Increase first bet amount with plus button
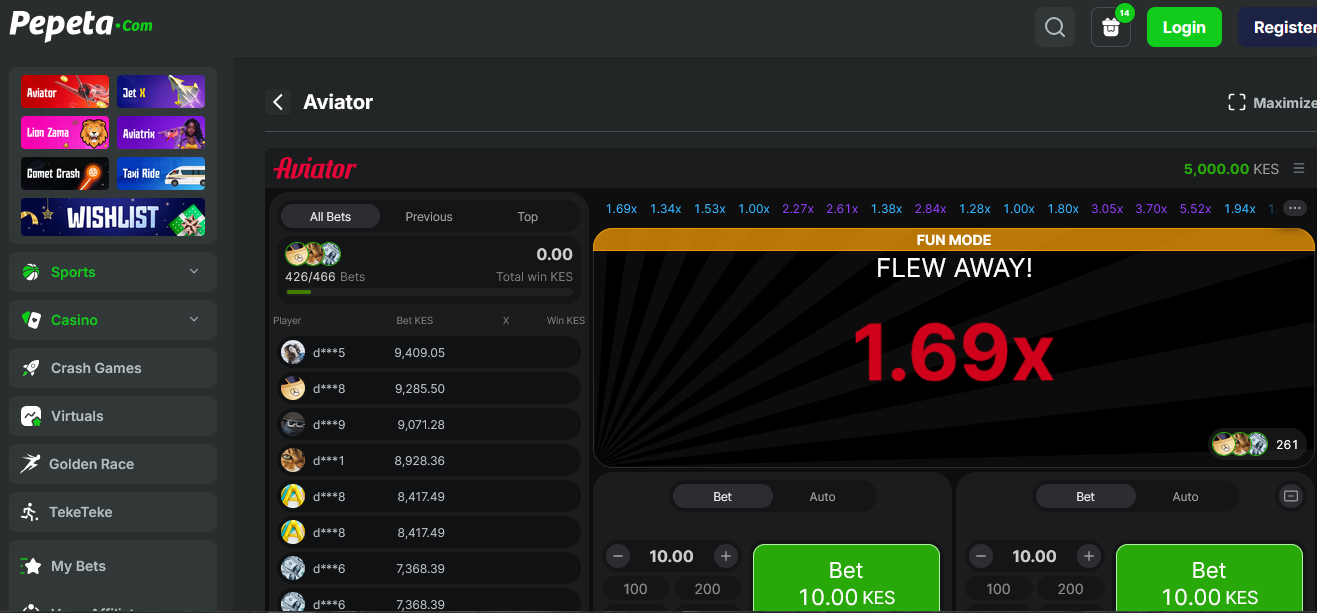1317x613 pixels. 726,556
